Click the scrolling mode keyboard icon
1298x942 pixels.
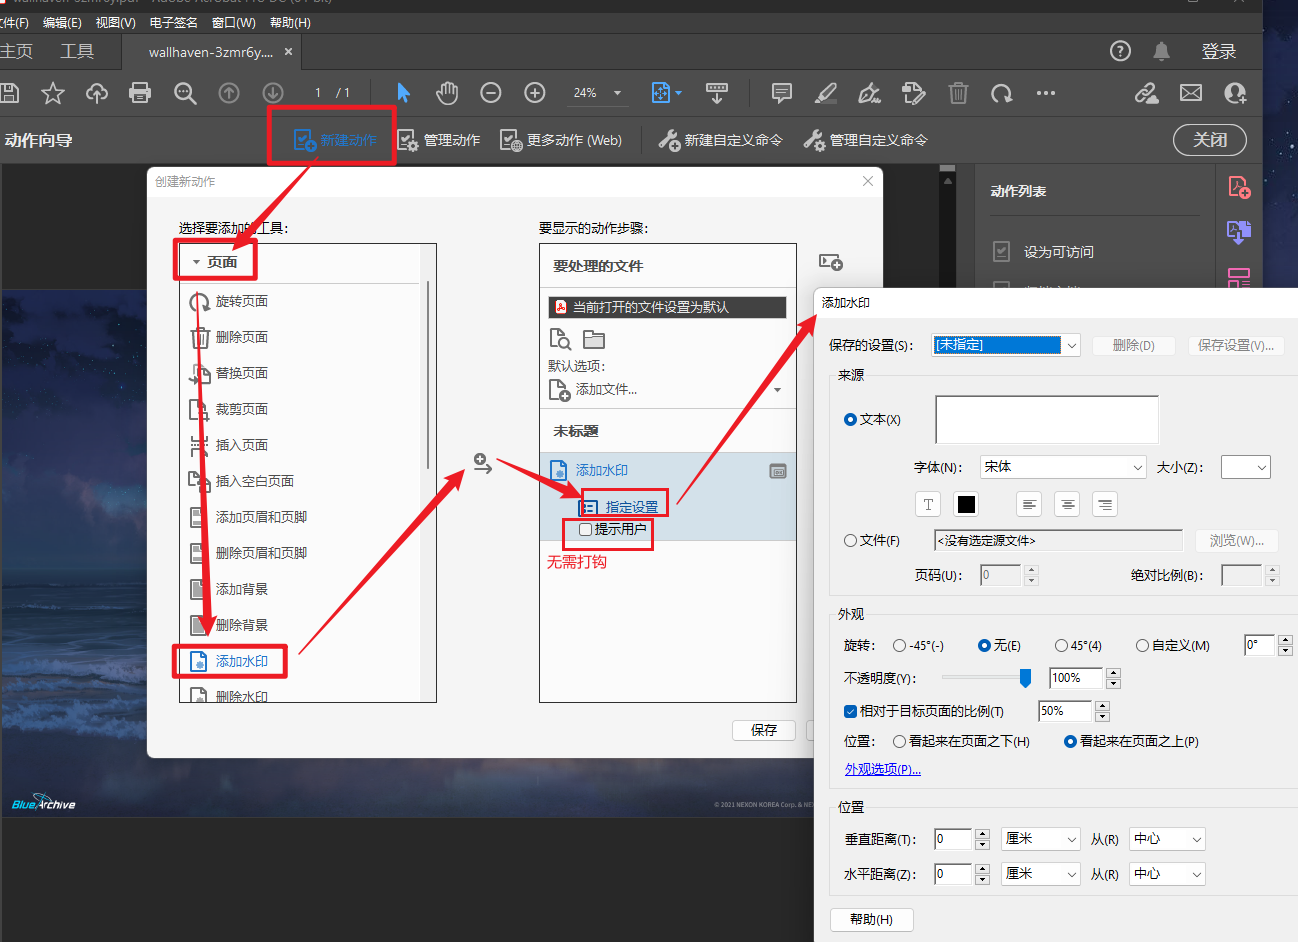click(717, 93)
